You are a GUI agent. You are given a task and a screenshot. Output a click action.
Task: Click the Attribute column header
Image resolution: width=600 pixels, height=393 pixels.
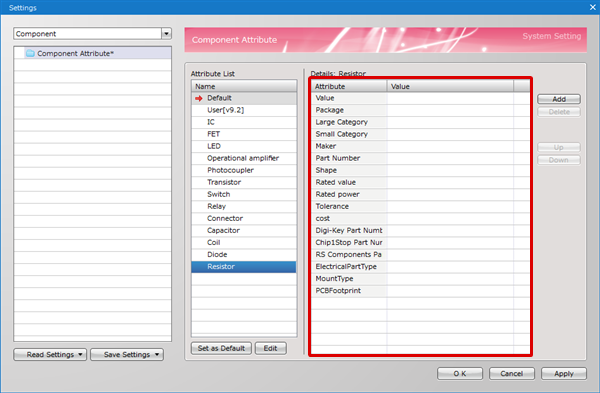pyautogui.click(x=349, y=86)
